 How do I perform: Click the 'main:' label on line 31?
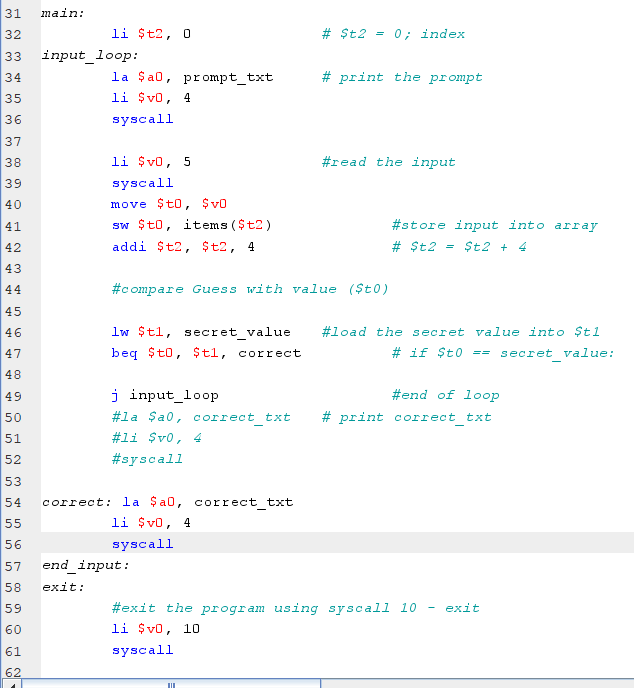coord(63,13)
